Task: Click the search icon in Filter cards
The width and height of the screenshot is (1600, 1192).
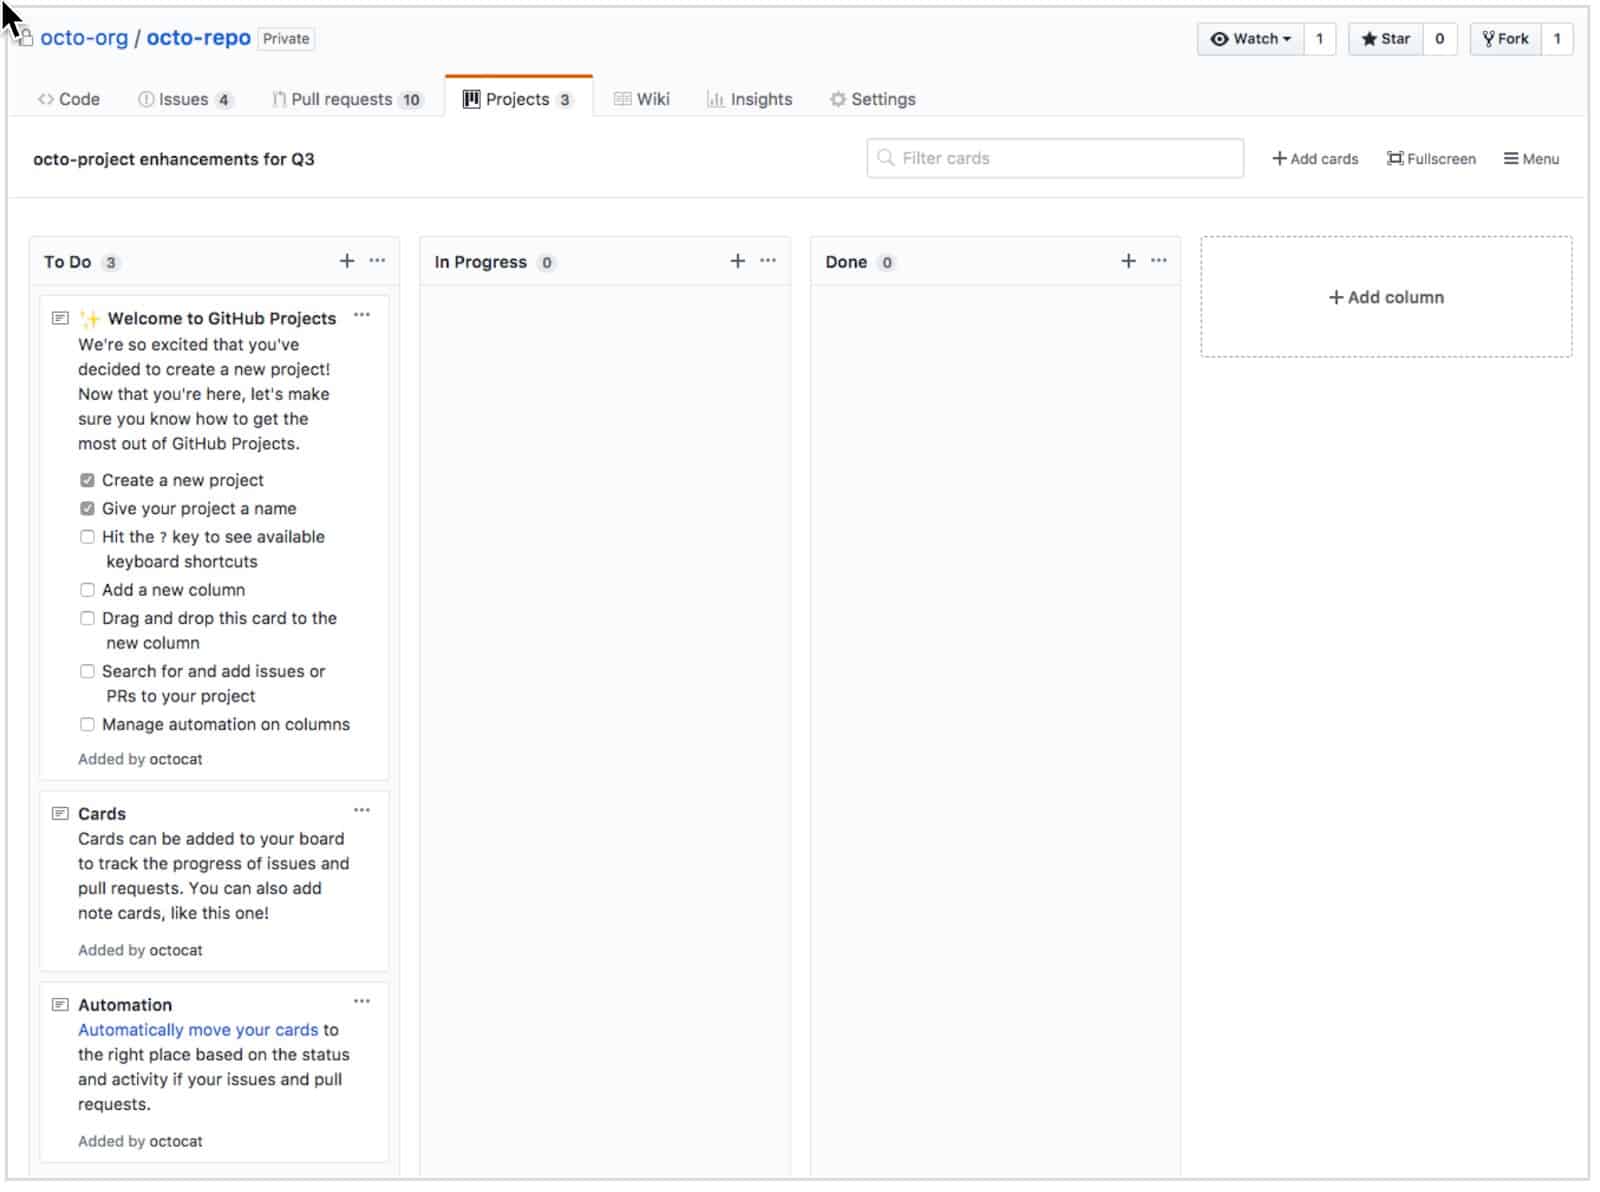Action: pos(885,158)
